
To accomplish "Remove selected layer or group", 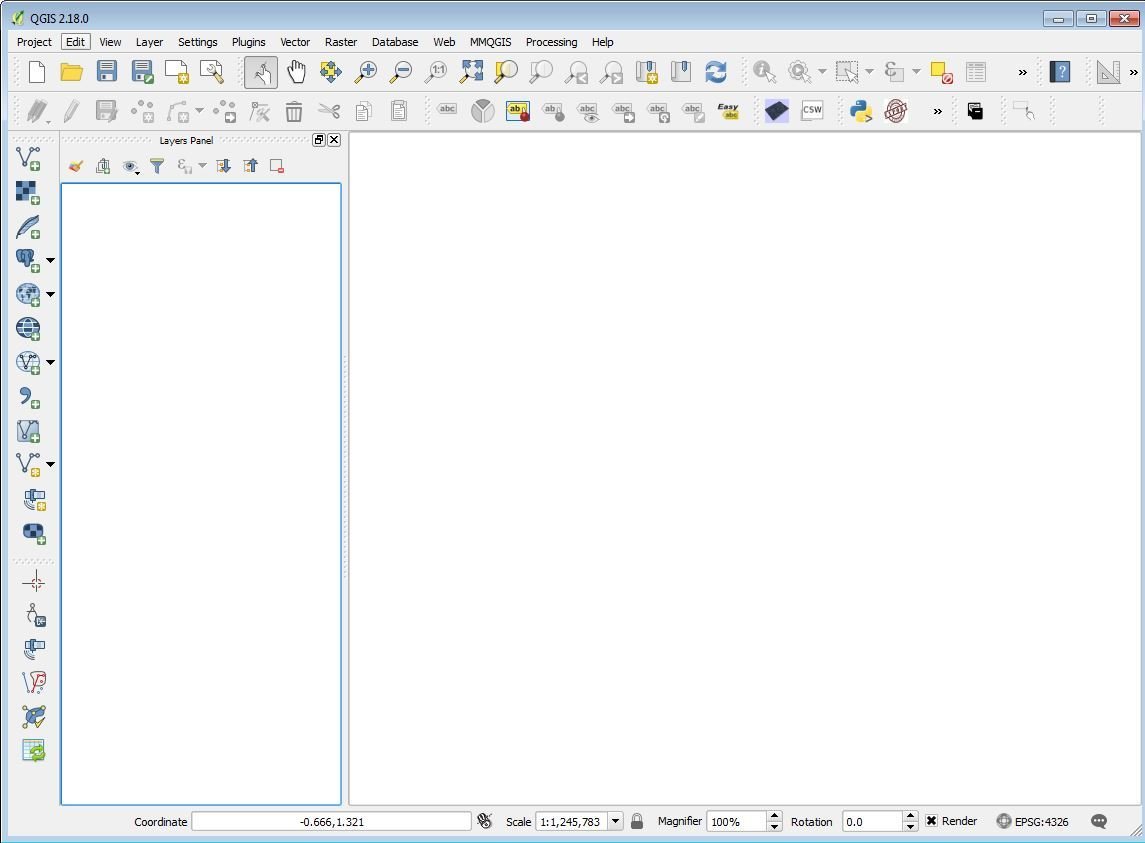I will [x=277, y=167].
